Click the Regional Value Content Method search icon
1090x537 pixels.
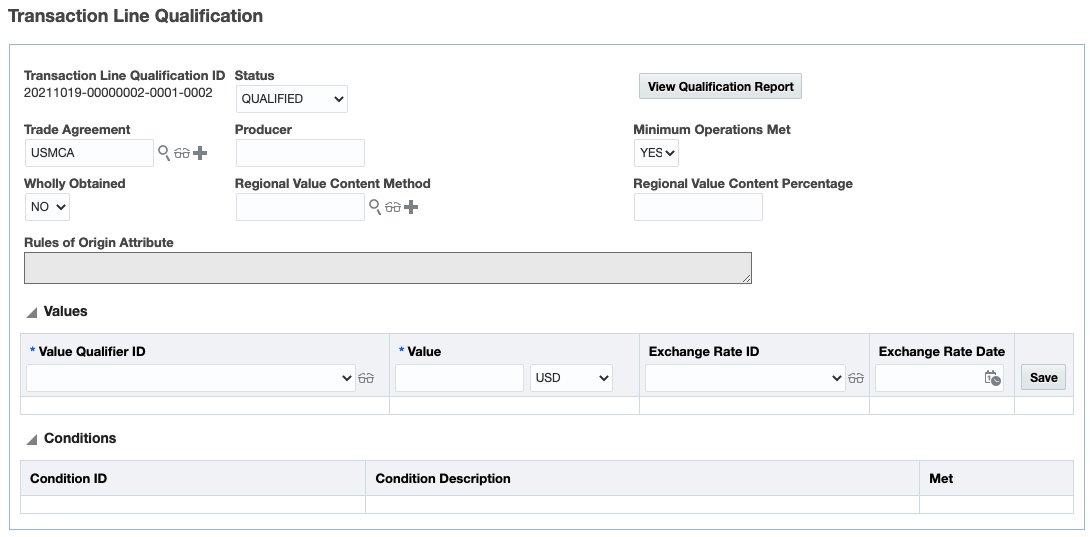click(375, 207)
